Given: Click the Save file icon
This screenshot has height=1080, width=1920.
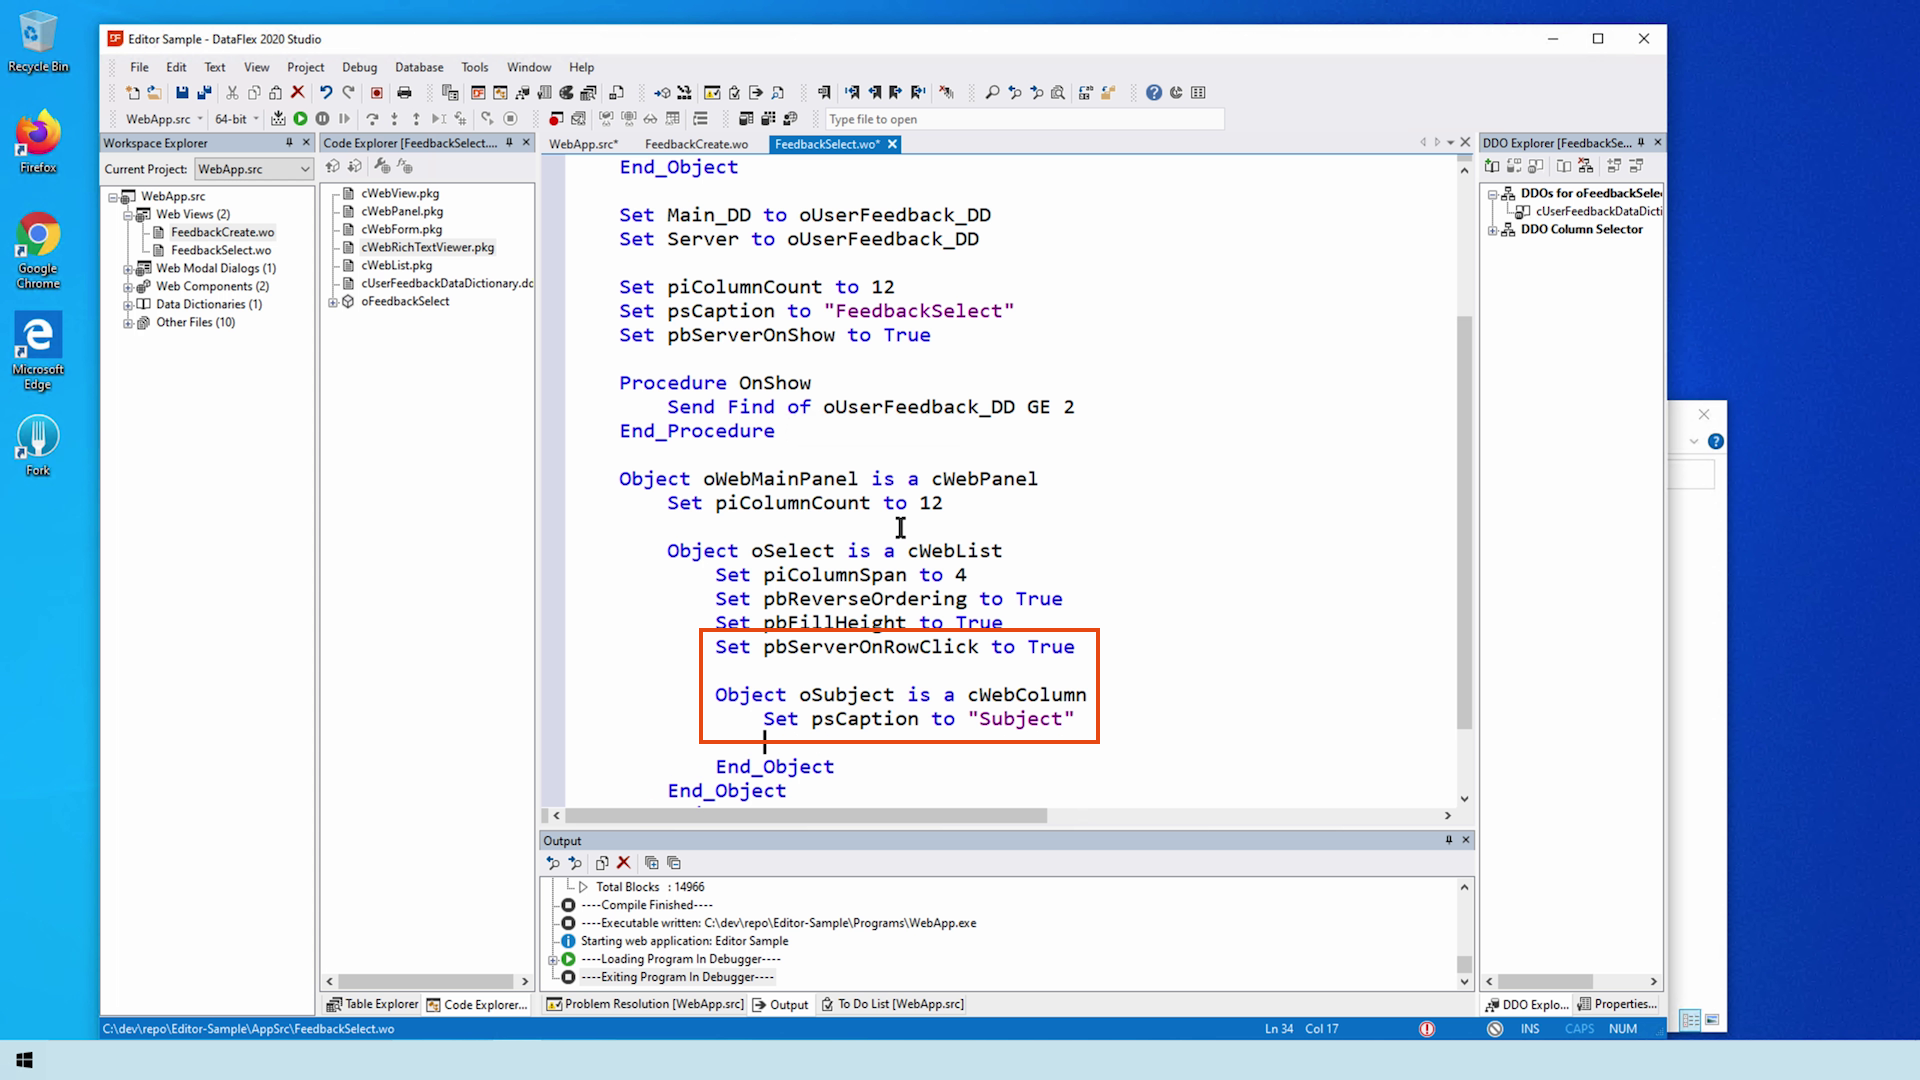Looking at the screenshot, I should (x=182, y=93).
